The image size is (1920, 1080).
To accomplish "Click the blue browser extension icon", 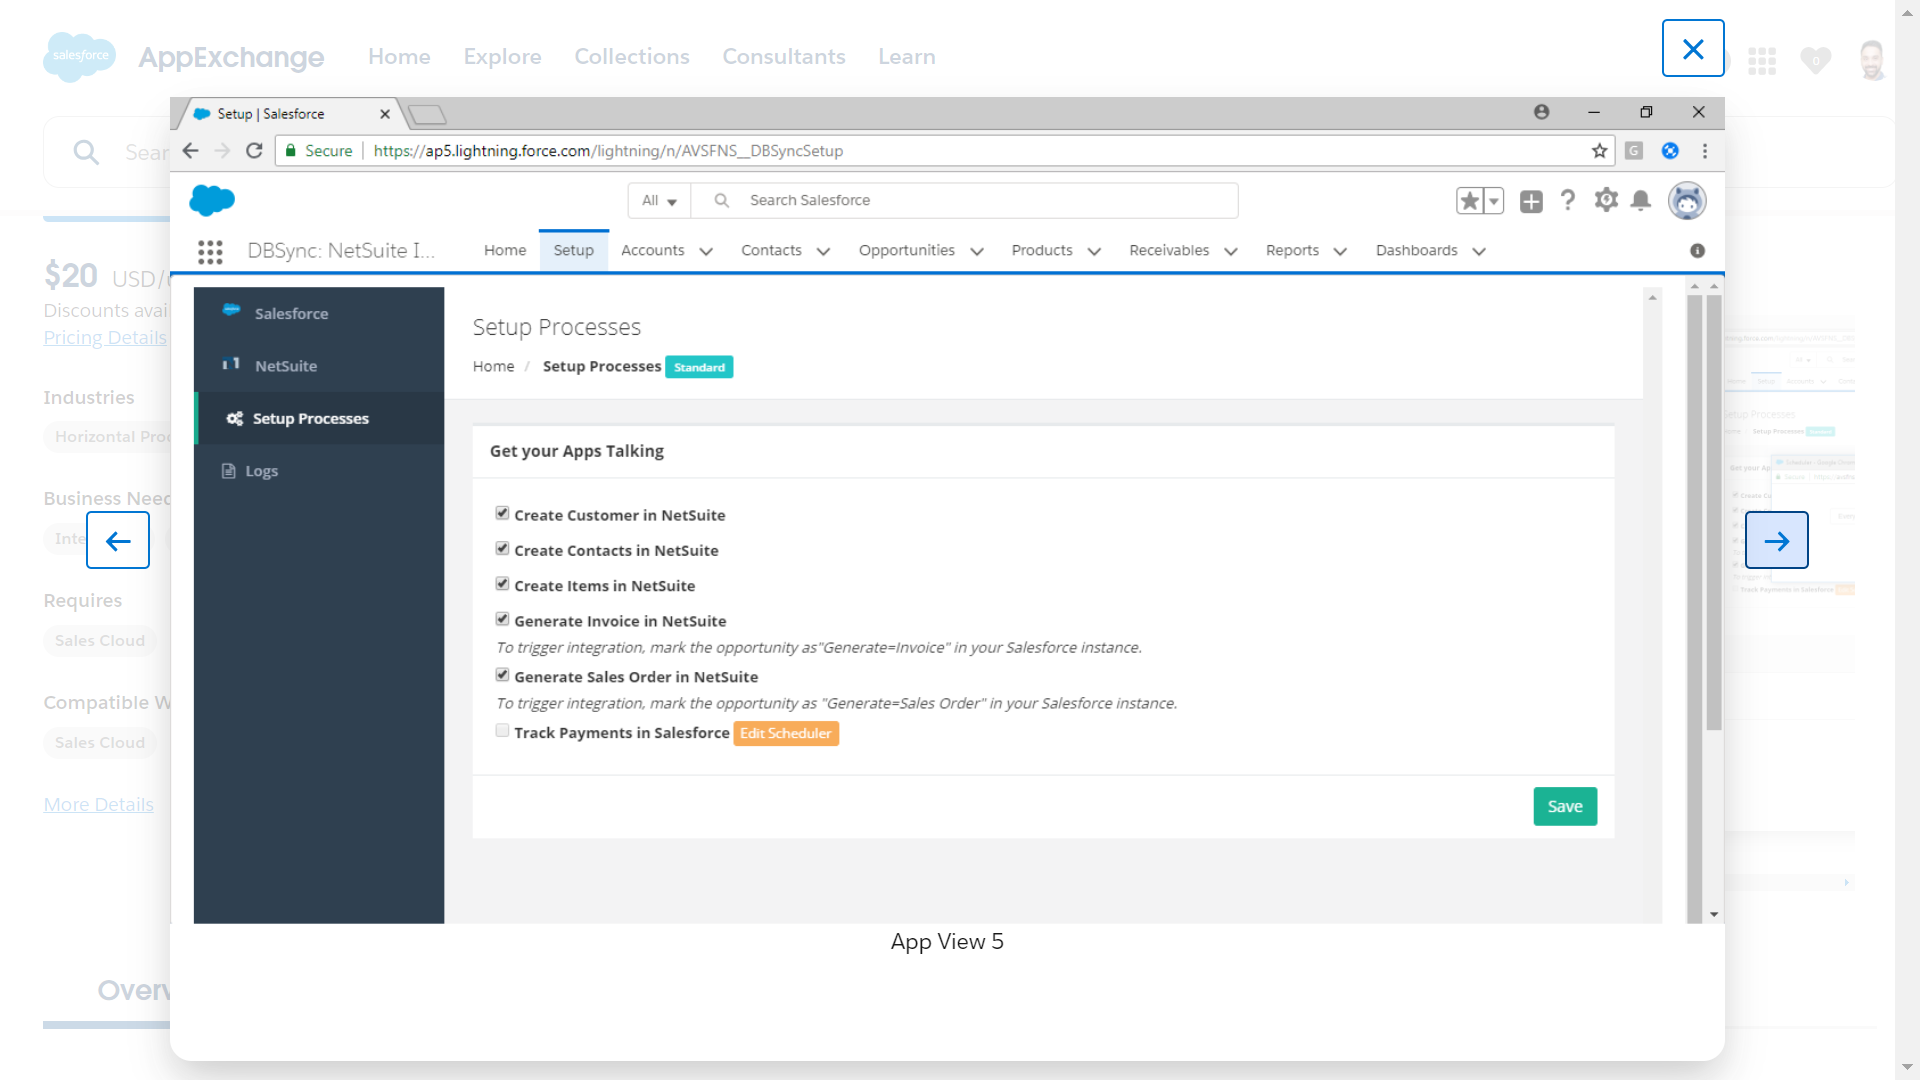I will [1670, 151].
